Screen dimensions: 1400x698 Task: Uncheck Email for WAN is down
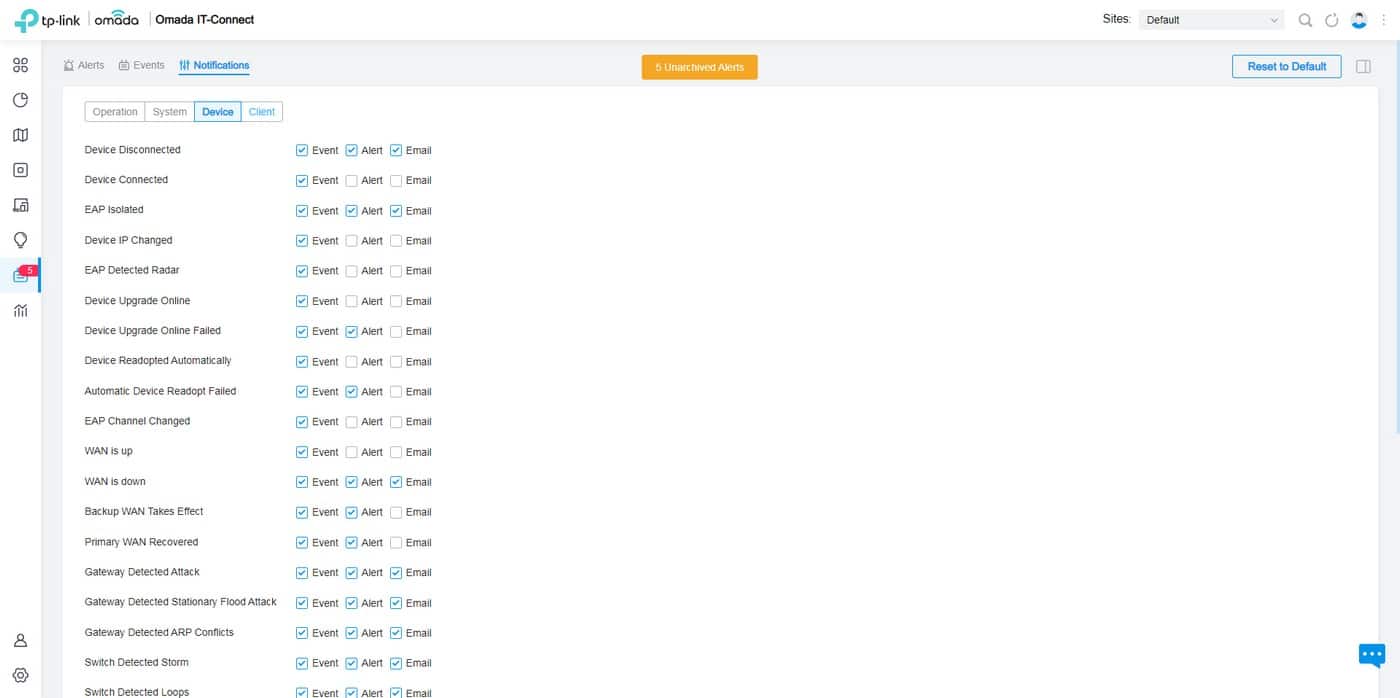coord(396,482)
